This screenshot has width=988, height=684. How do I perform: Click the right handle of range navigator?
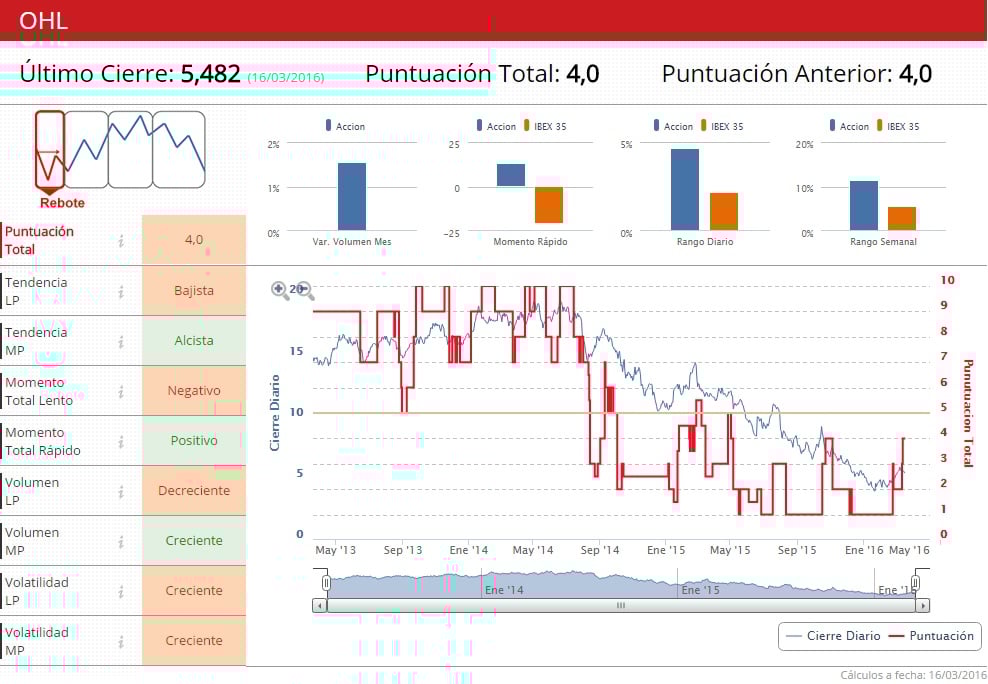click(x=916, y=583)
